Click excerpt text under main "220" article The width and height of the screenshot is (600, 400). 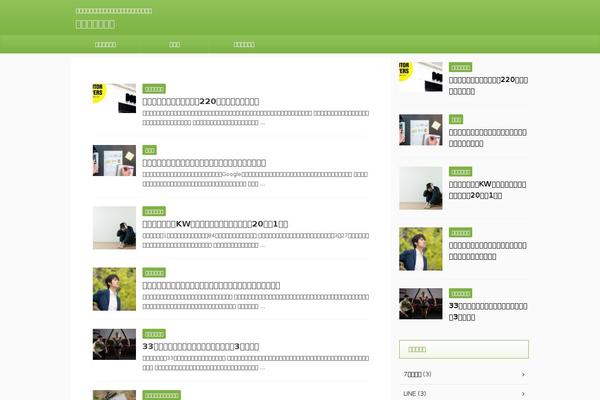coord(255,118)
